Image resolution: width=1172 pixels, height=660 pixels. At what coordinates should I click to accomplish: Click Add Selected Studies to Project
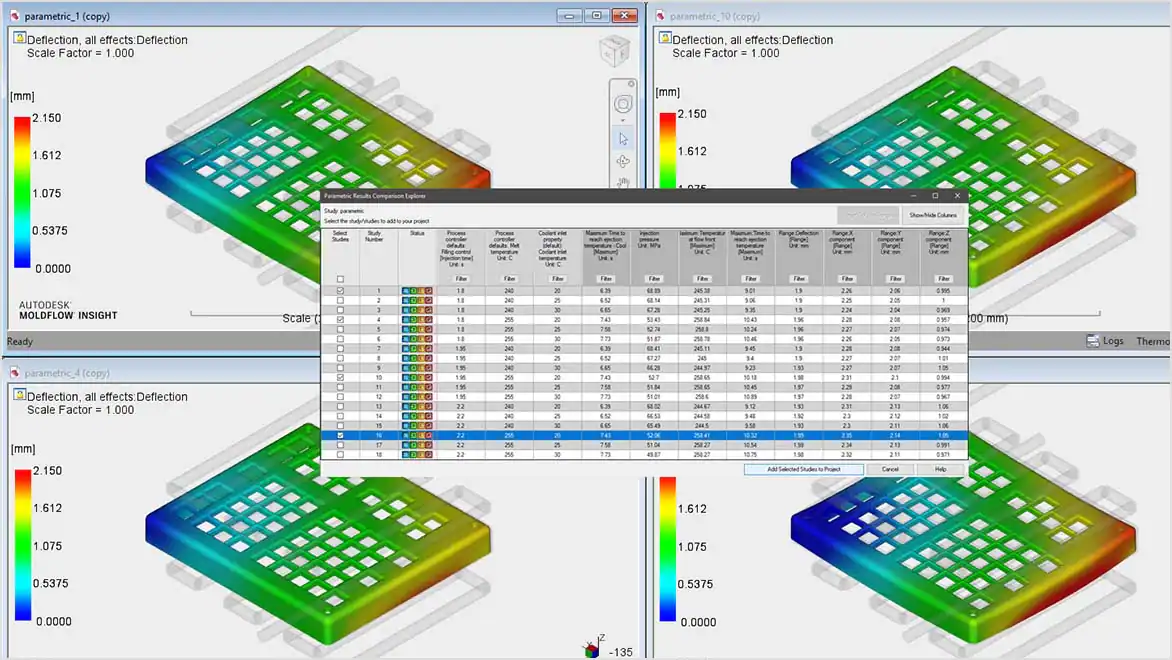coord(803,469)
